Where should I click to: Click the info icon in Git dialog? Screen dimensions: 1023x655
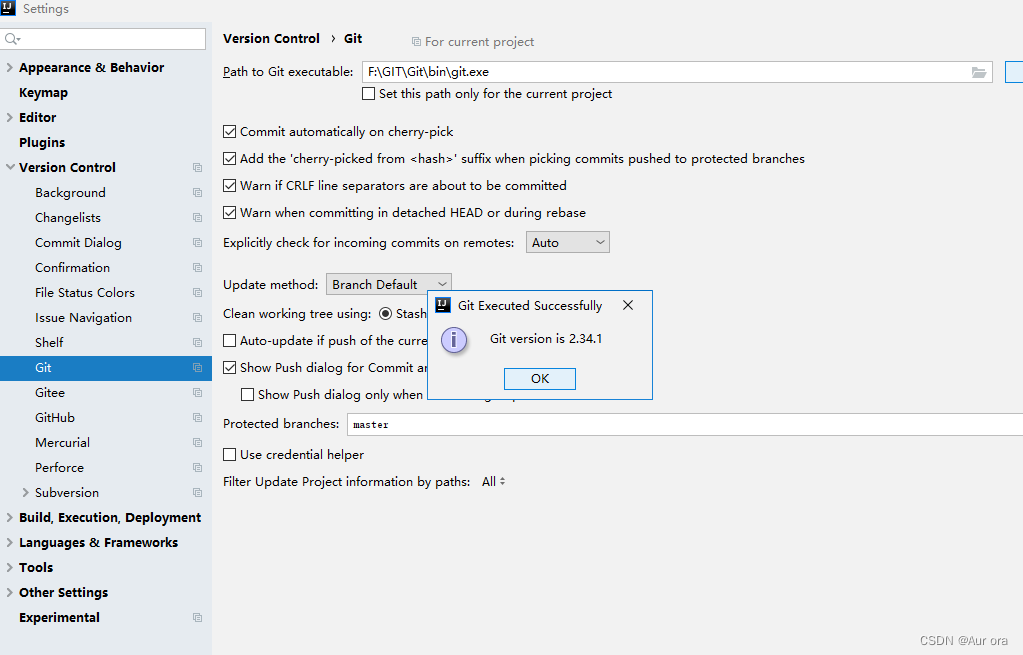(x=453, y=340)
